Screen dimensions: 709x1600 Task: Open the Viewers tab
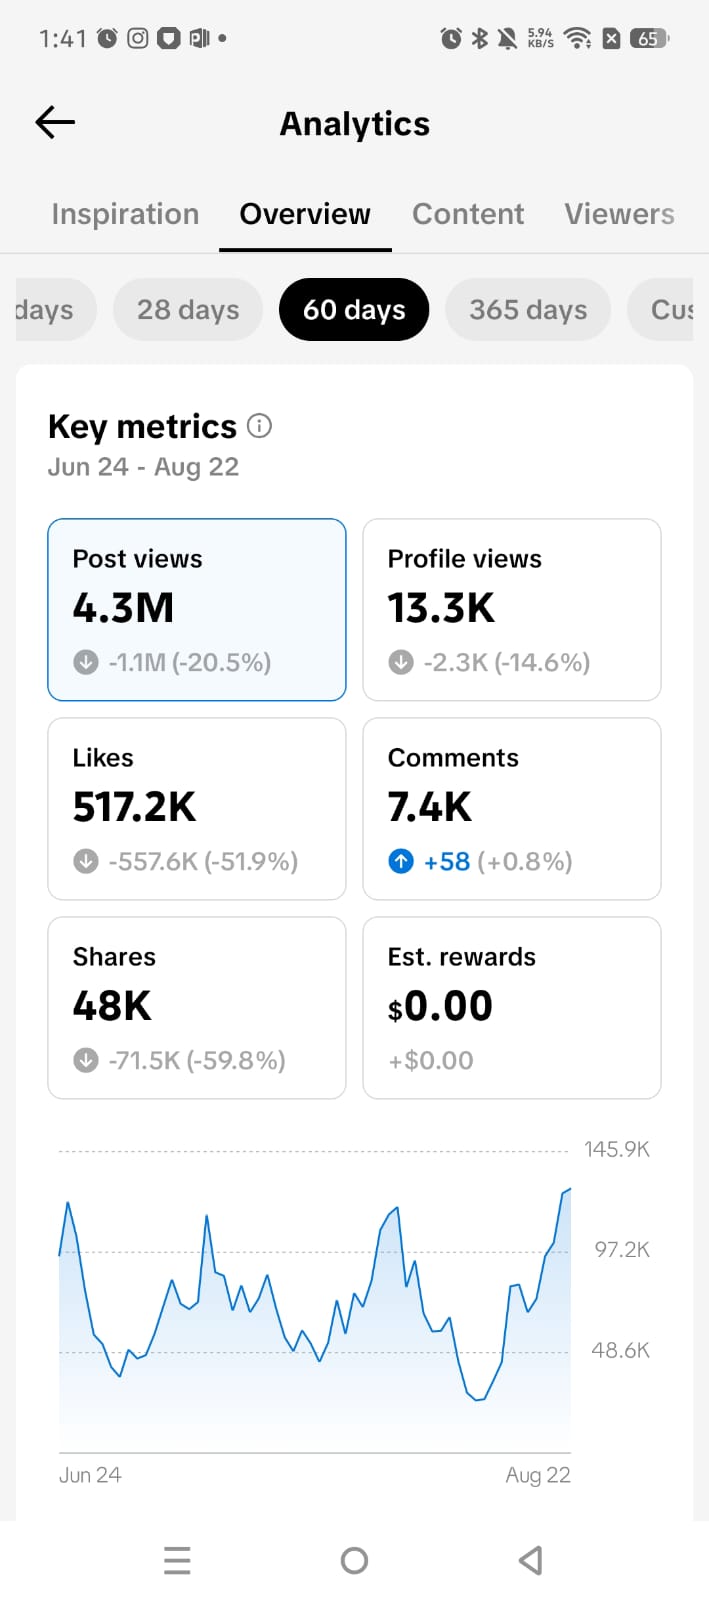(619, 214)
